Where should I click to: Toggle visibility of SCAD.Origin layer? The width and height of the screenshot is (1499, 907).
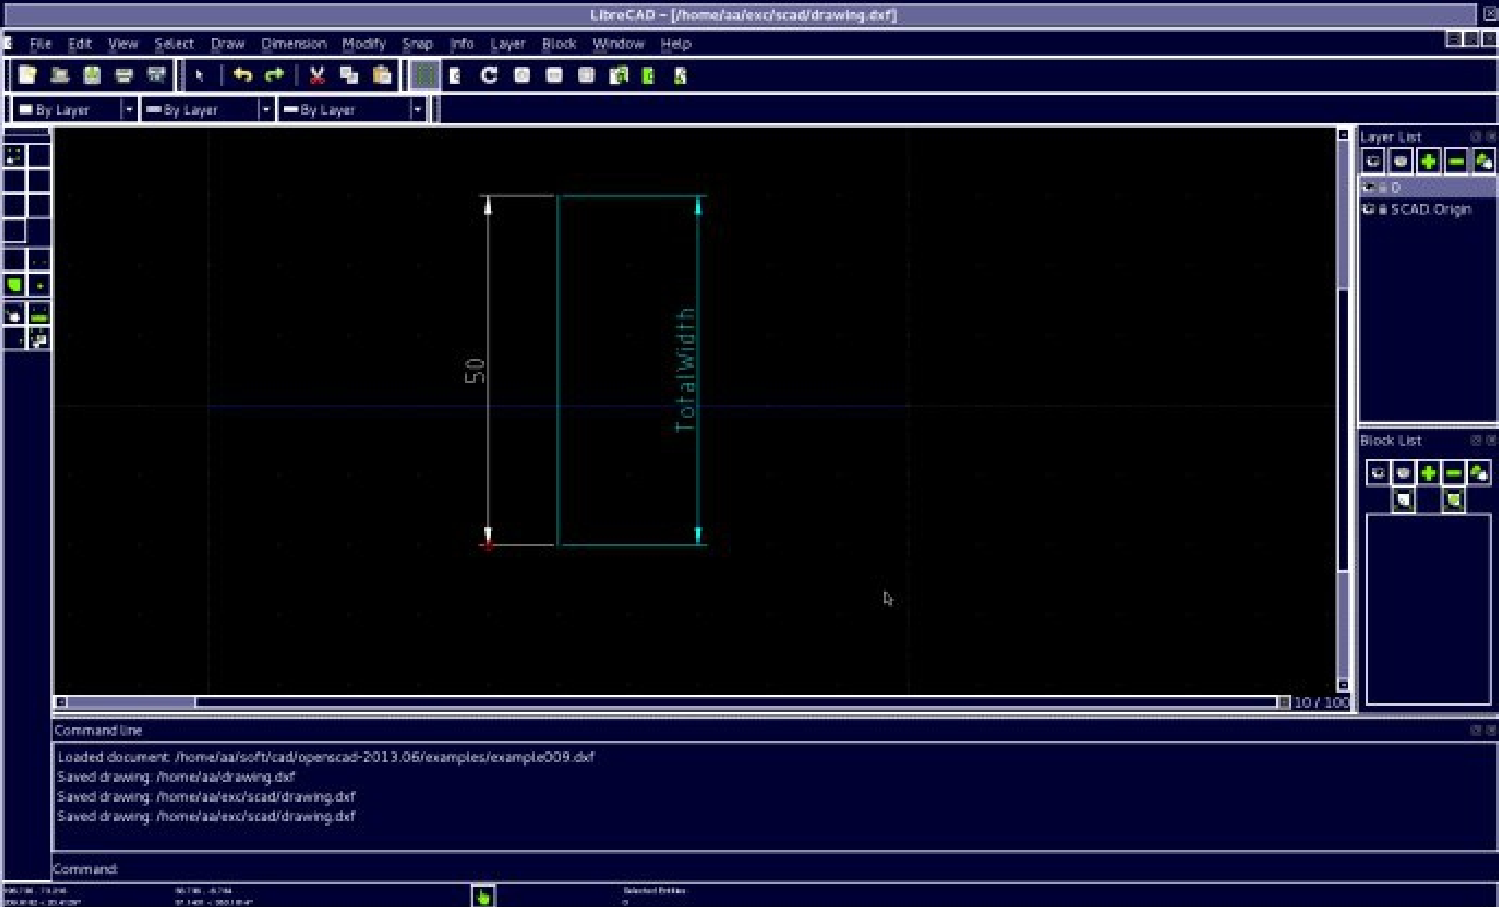(x=1369, y=210)
